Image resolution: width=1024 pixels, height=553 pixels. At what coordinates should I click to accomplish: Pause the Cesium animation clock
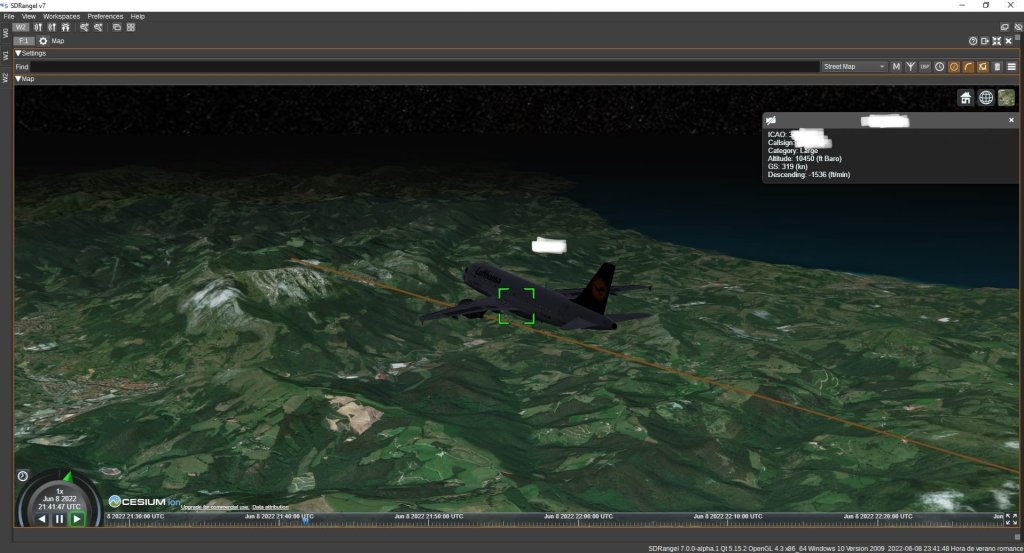click(x=59, y=519)
